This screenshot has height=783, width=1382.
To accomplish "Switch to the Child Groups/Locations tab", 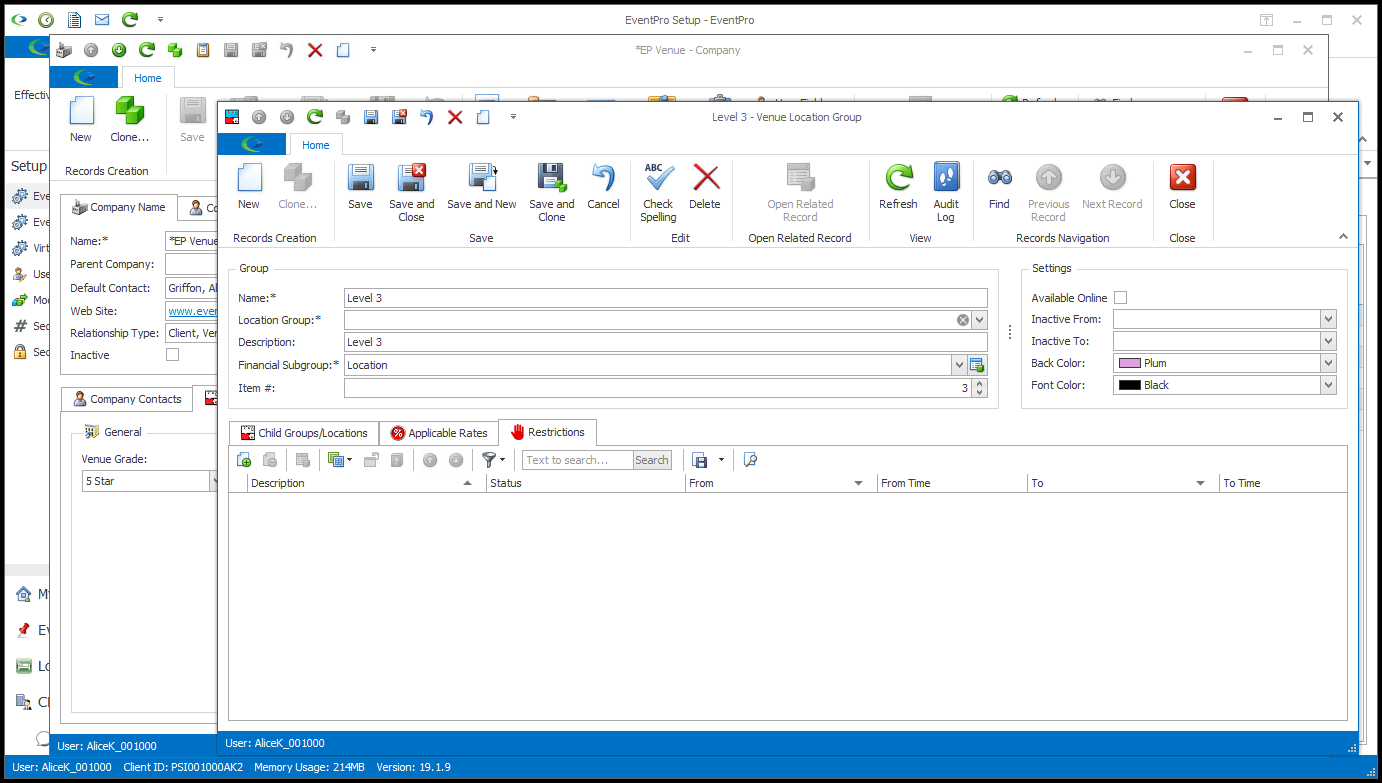I will tap(304, 433).
